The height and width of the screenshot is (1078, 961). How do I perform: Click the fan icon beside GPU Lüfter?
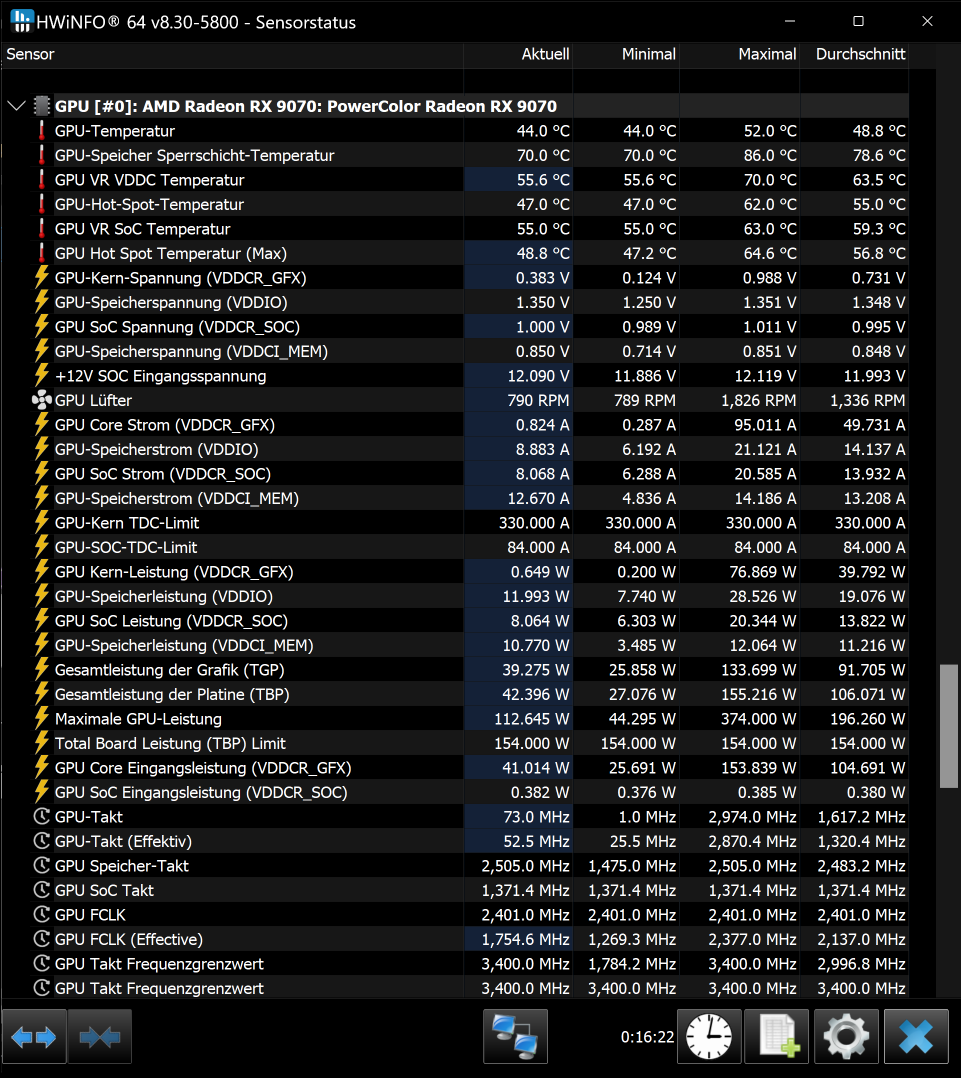[42, 400]
